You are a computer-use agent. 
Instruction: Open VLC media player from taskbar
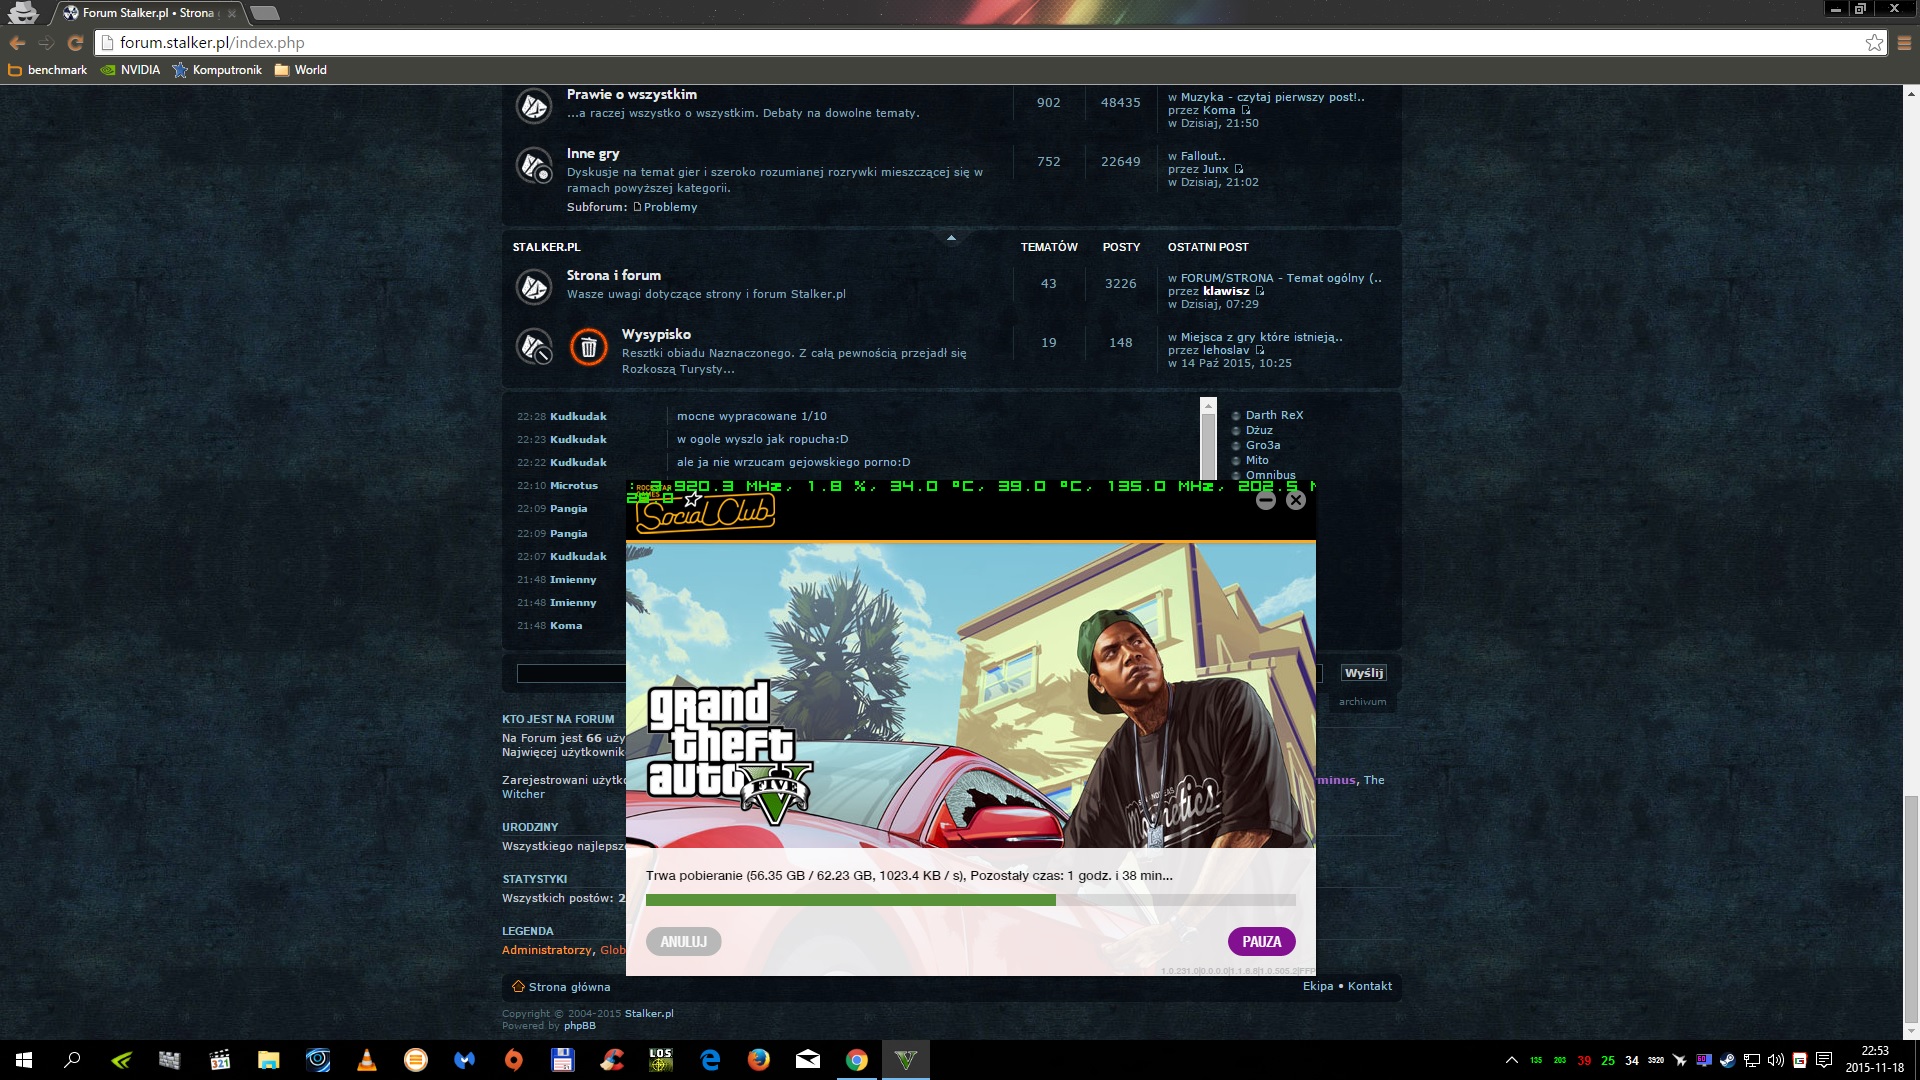[x=367, y=1060]
